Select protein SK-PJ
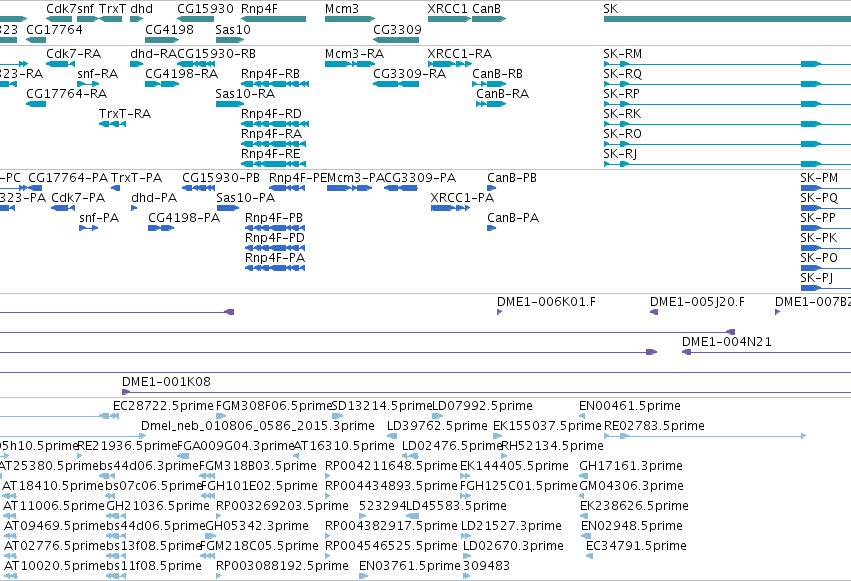The height and width of the screenshot is (581, 851). pos(817,278)
